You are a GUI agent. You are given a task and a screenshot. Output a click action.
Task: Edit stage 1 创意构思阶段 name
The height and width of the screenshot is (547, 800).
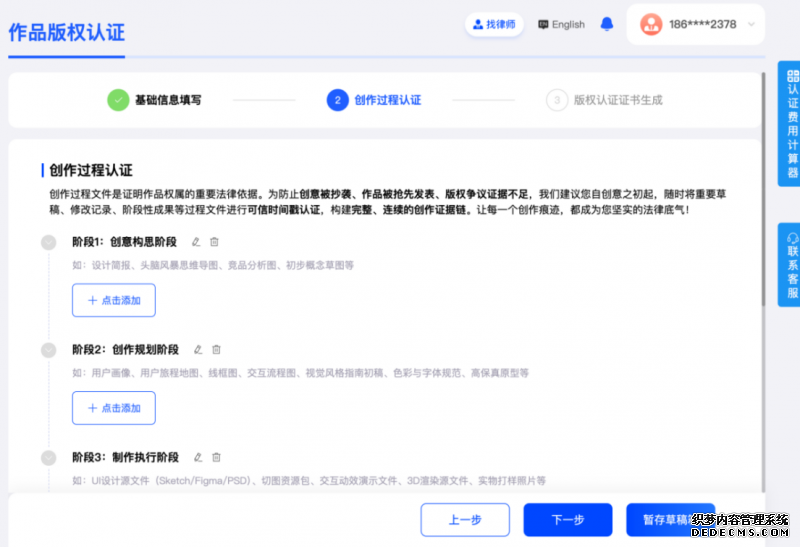(196, 242)
